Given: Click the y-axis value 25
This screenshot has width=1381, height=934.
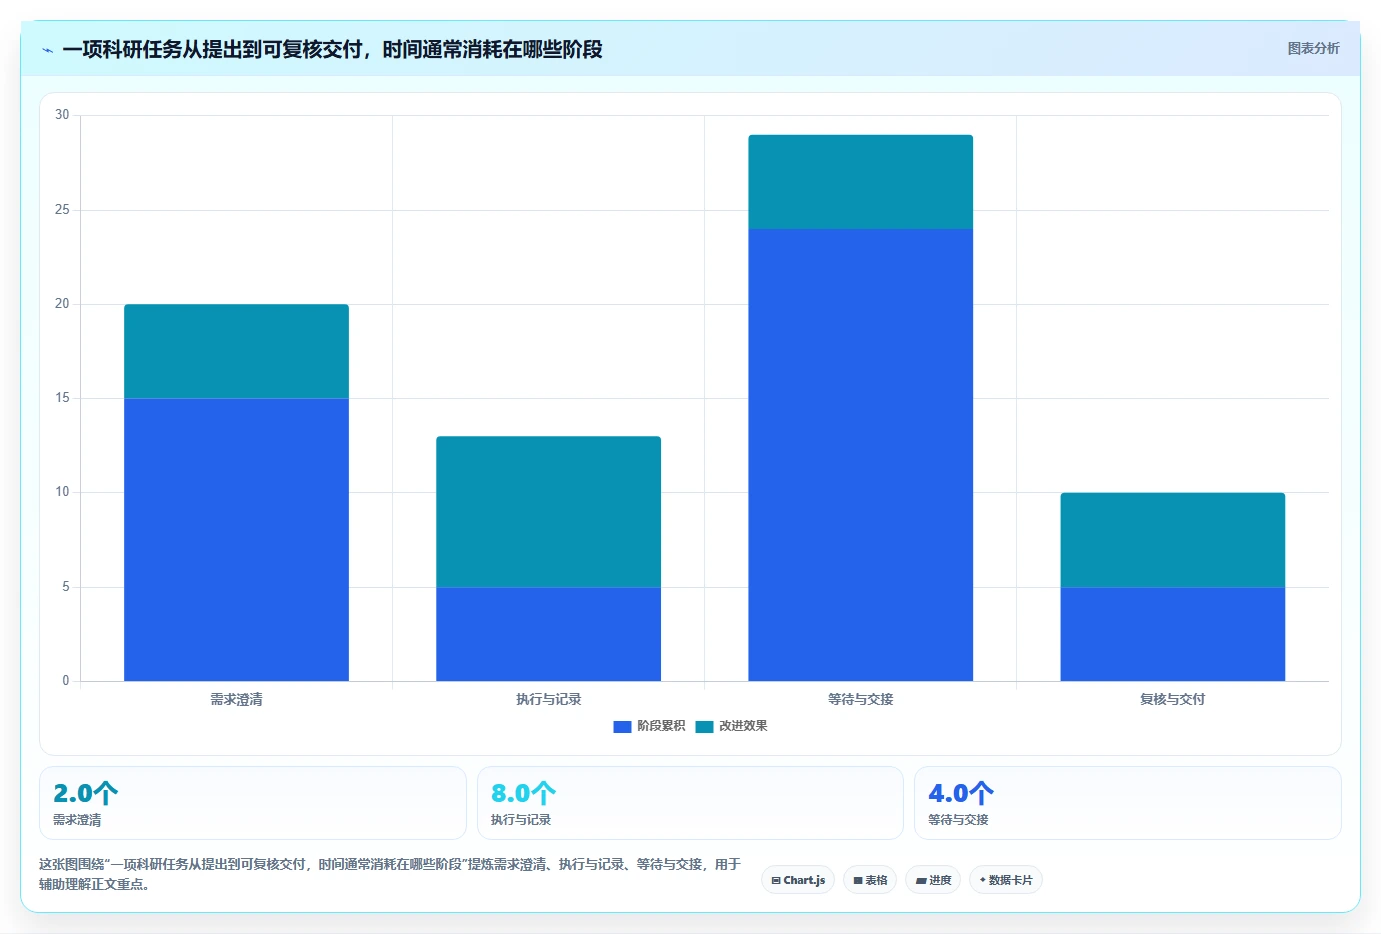Looking at the screenshot, I should point(62,210).
